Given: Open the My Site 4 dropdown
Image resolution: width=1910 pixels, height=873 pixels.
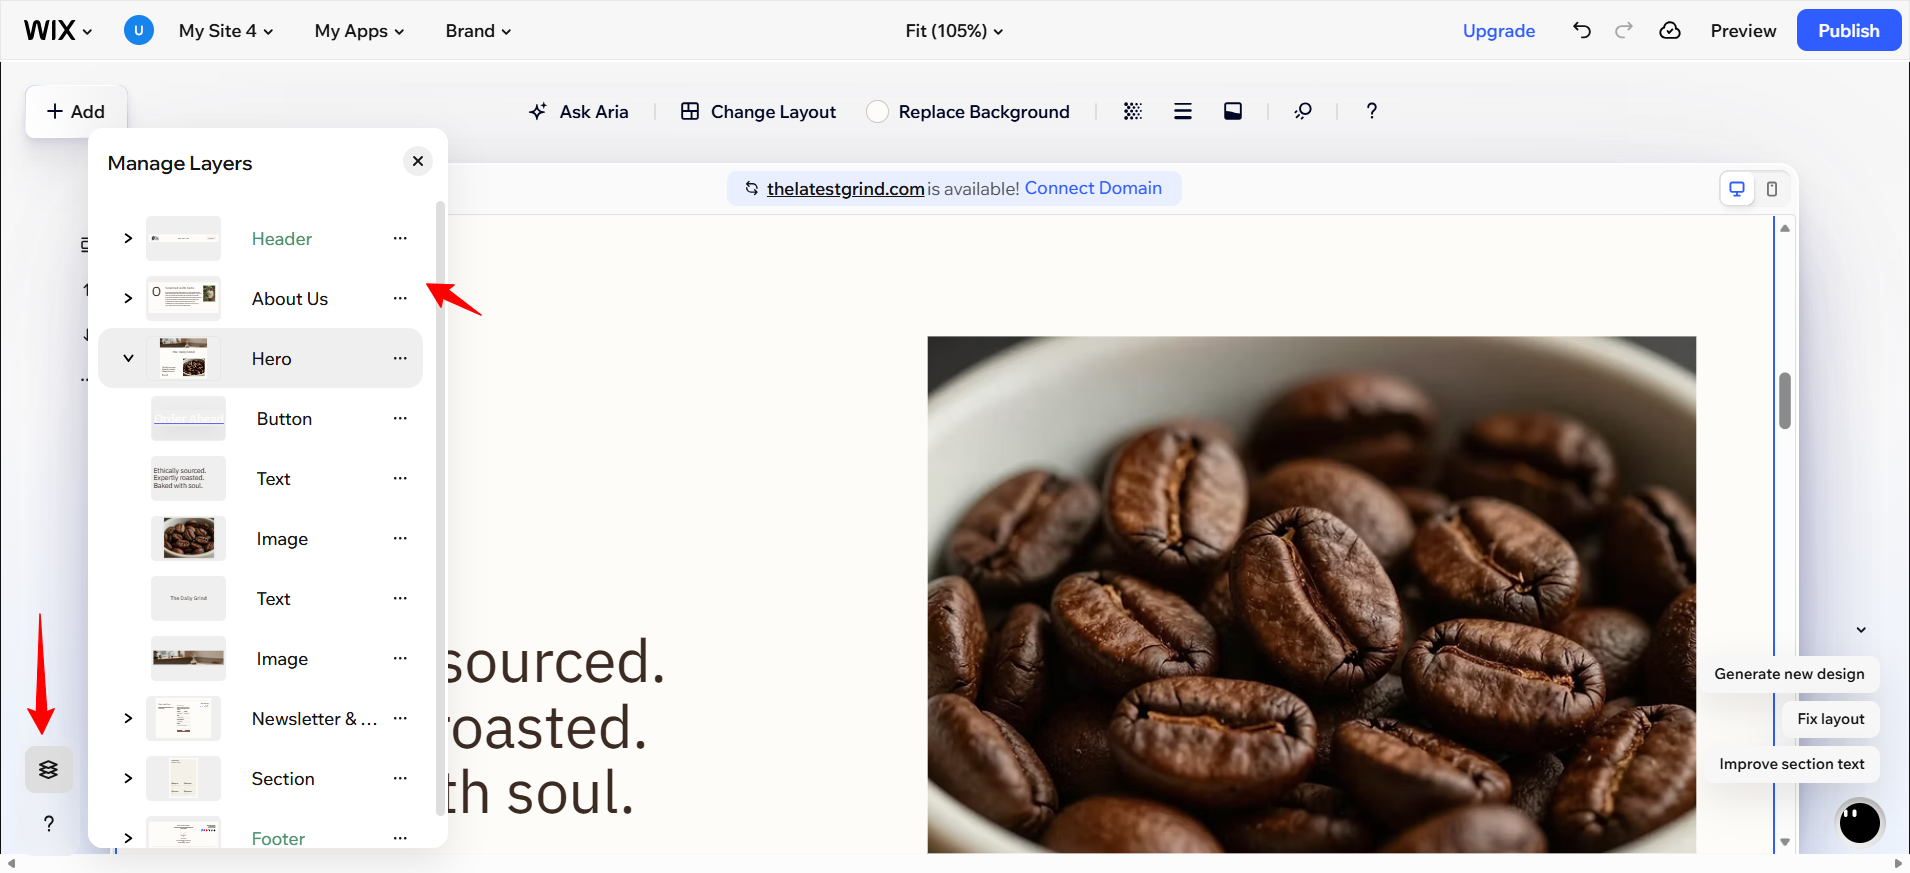Looking at the screenshot, I should point(226,31).
